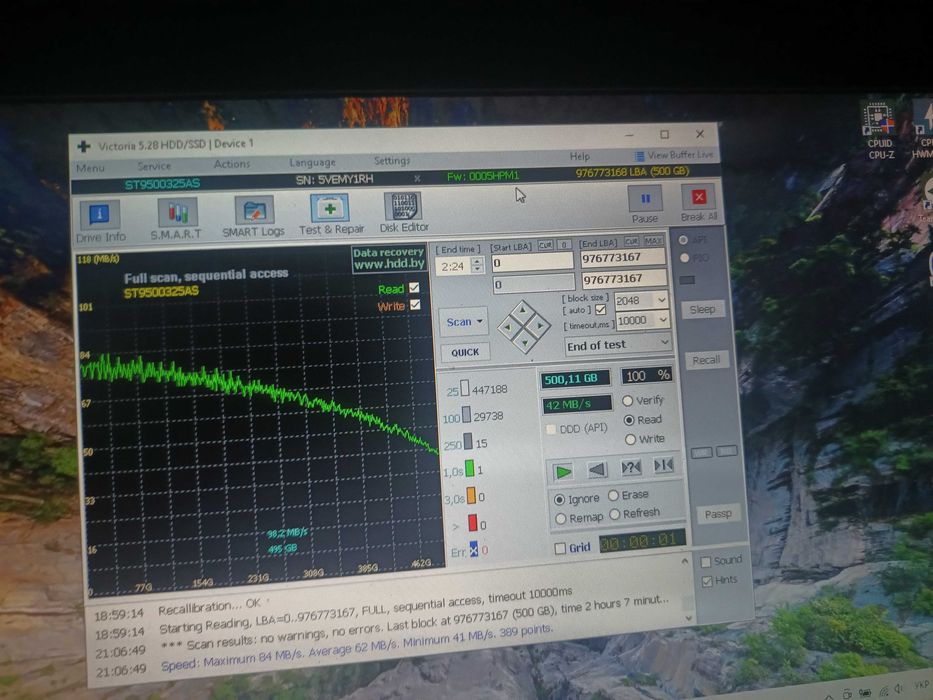Viewport: 933px width, 700px height.
Task: Open the Help menu
Action: coord(580,156)
